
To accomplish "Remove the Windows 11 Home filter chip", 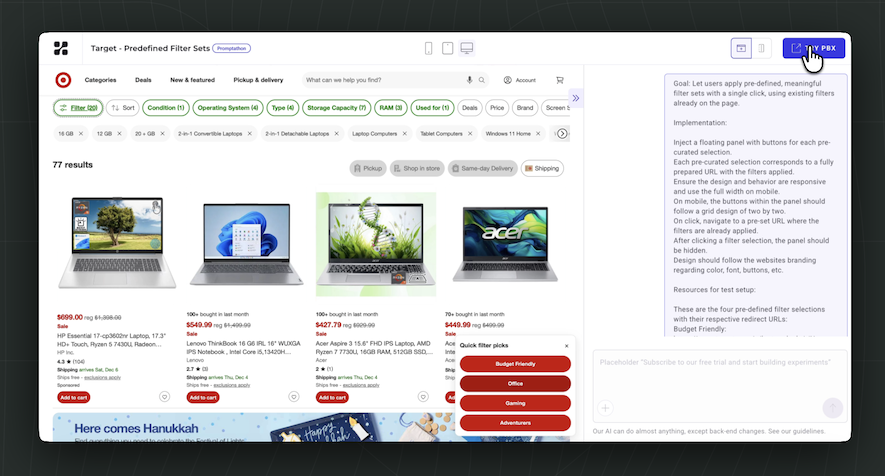I will pos(538,134).
